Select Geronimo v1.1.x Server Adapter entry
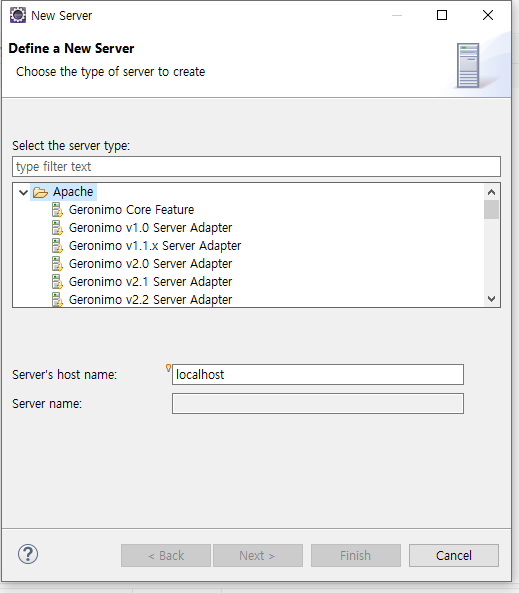Screen dimensions: 519x593 tap(155, 246)
